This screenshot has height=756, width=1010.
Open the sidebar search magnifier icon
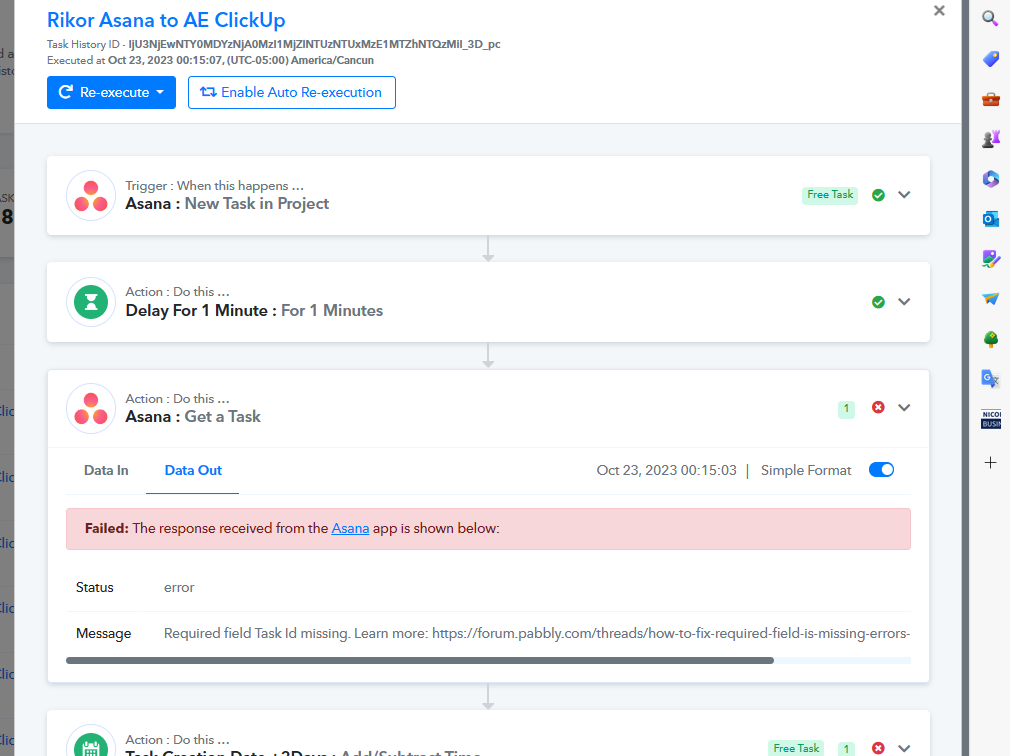tap(991, 17)
